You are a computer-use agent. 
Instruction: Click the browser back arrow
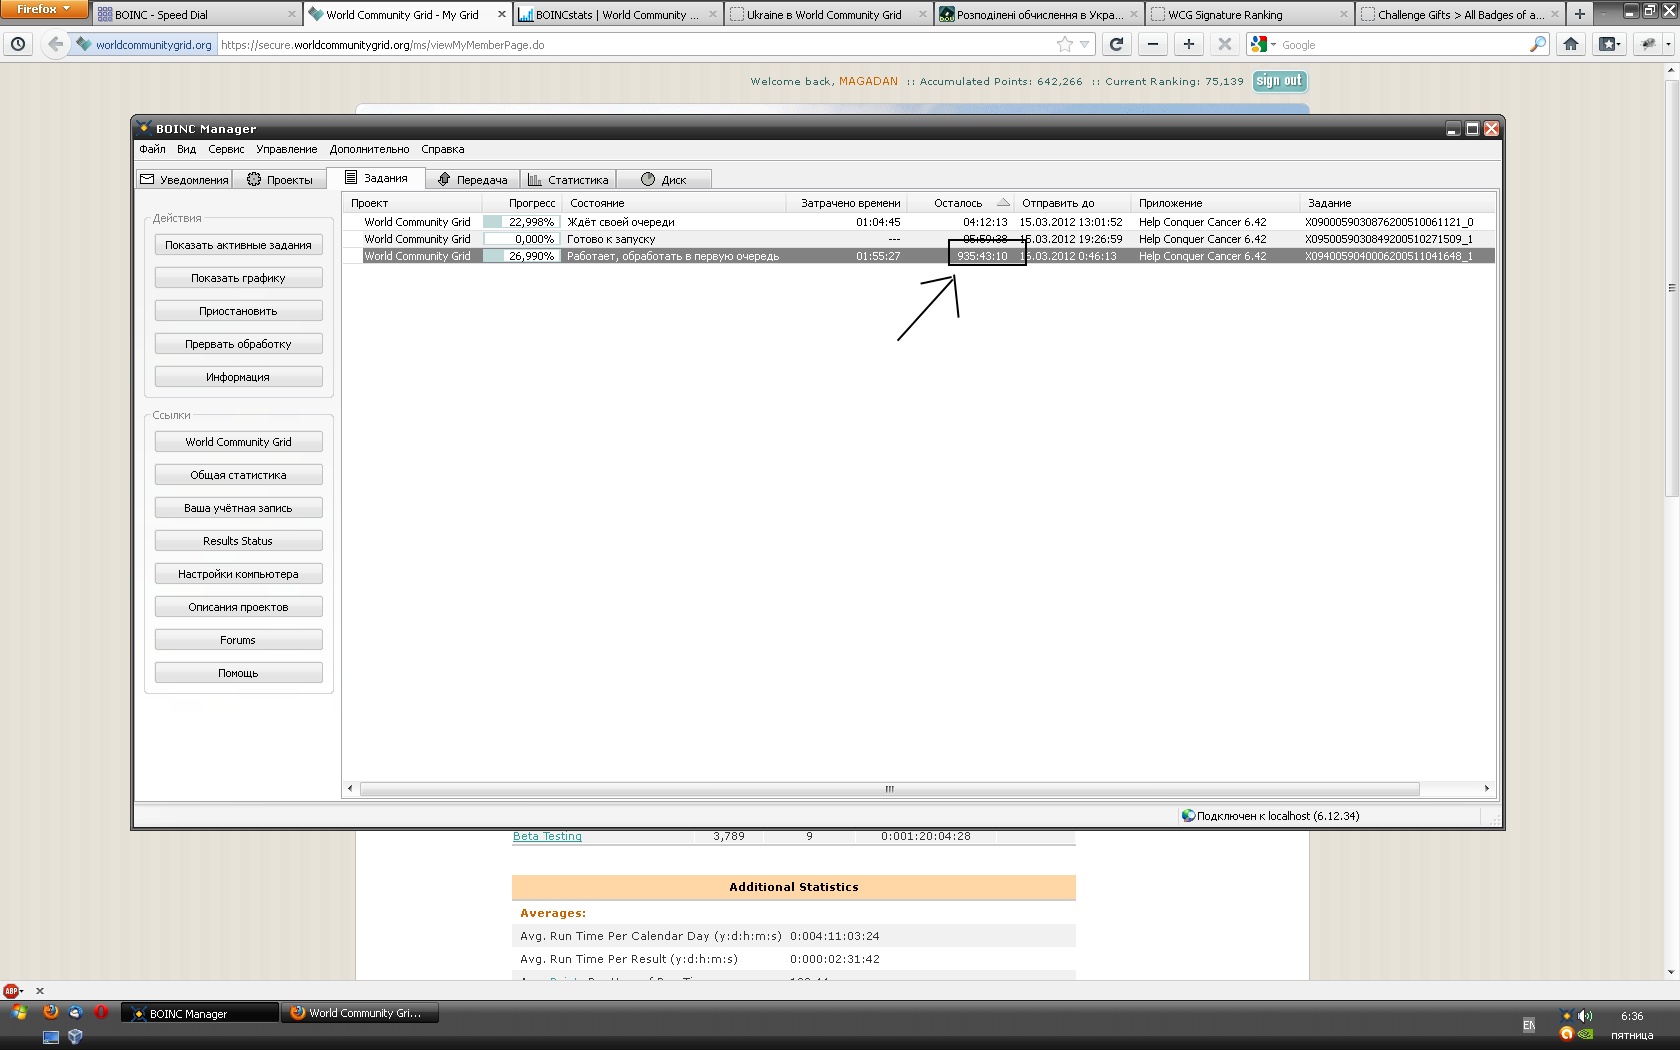pyautogui.click(x=55, y=44)
